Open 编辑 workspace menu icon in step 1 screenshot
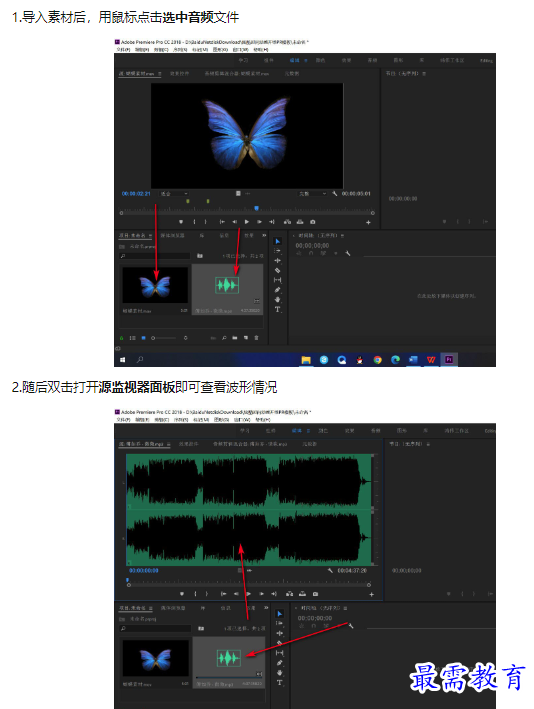 [x=306, y=60]
